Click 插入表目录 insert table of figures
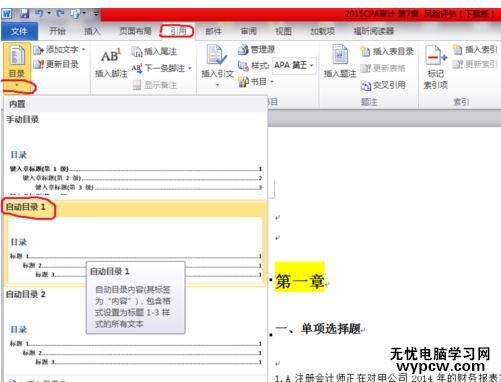The height and width of the screenshot is (382, 501). [x=387, y=52]
